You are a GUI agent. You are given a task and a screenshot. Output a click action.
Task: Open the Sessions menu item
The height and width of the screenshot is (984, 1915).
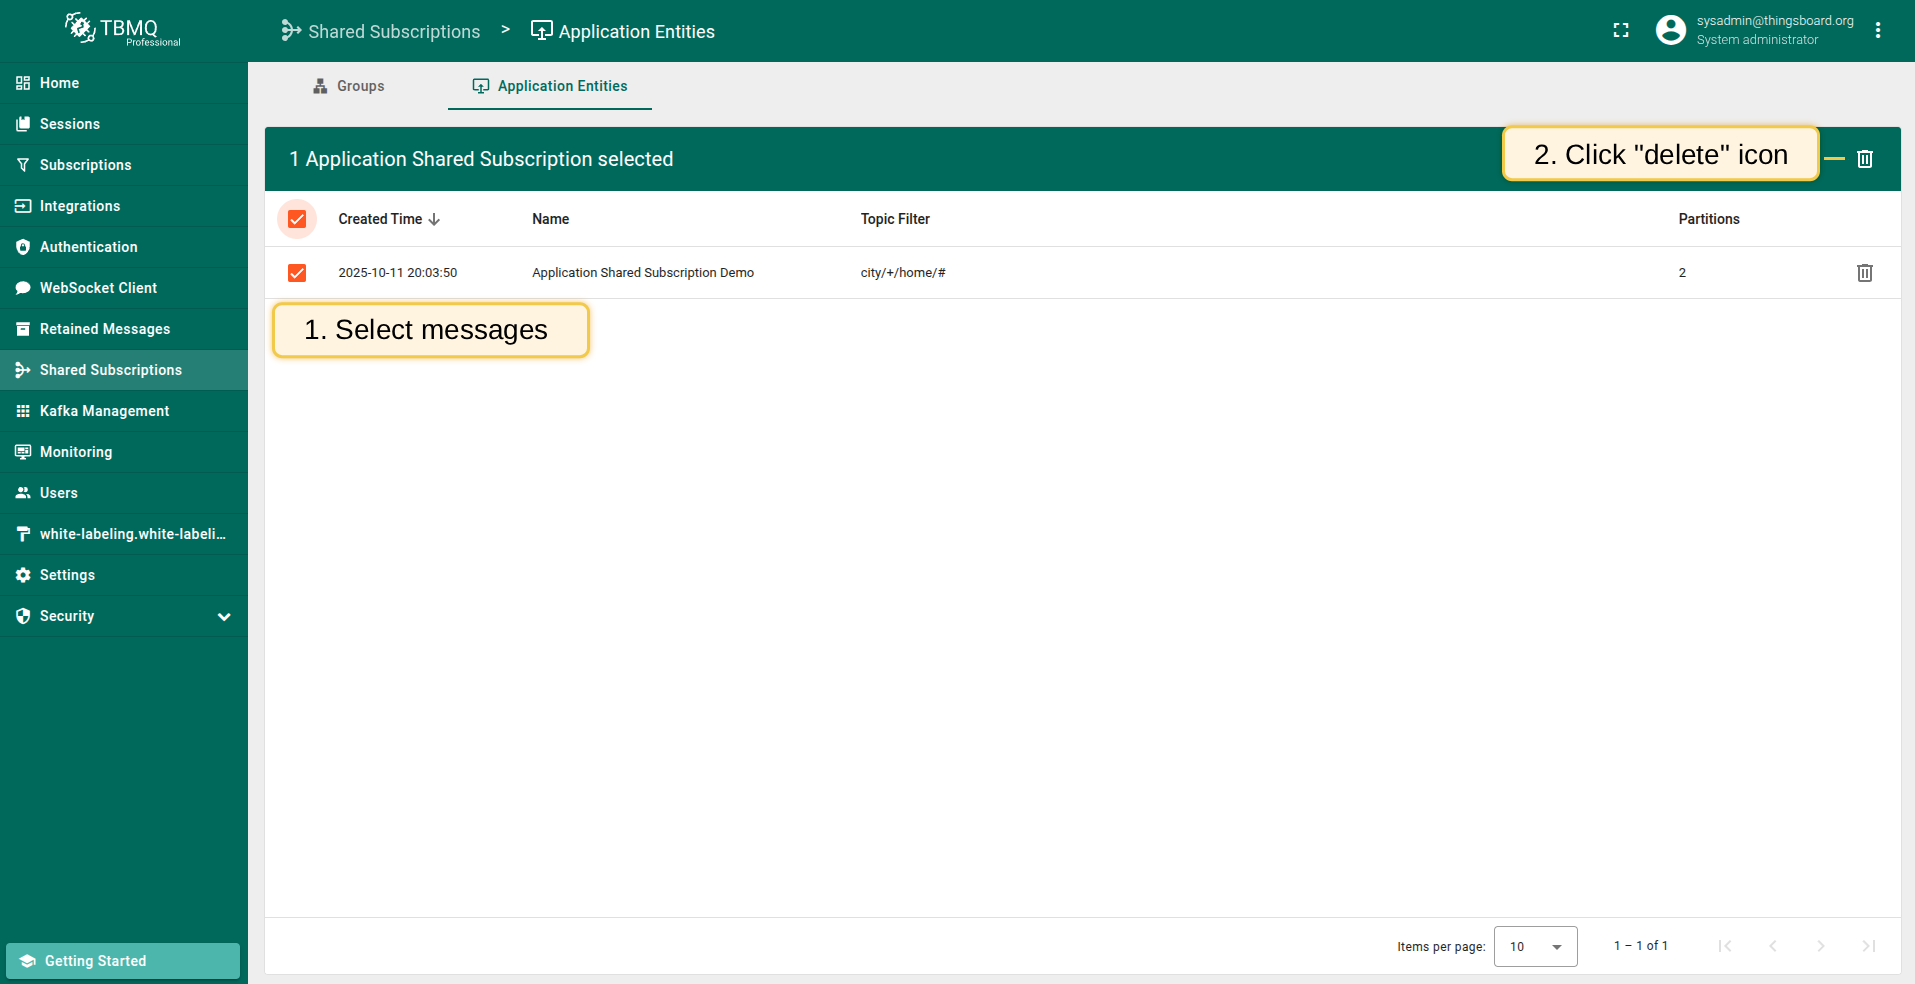[69, 124]
